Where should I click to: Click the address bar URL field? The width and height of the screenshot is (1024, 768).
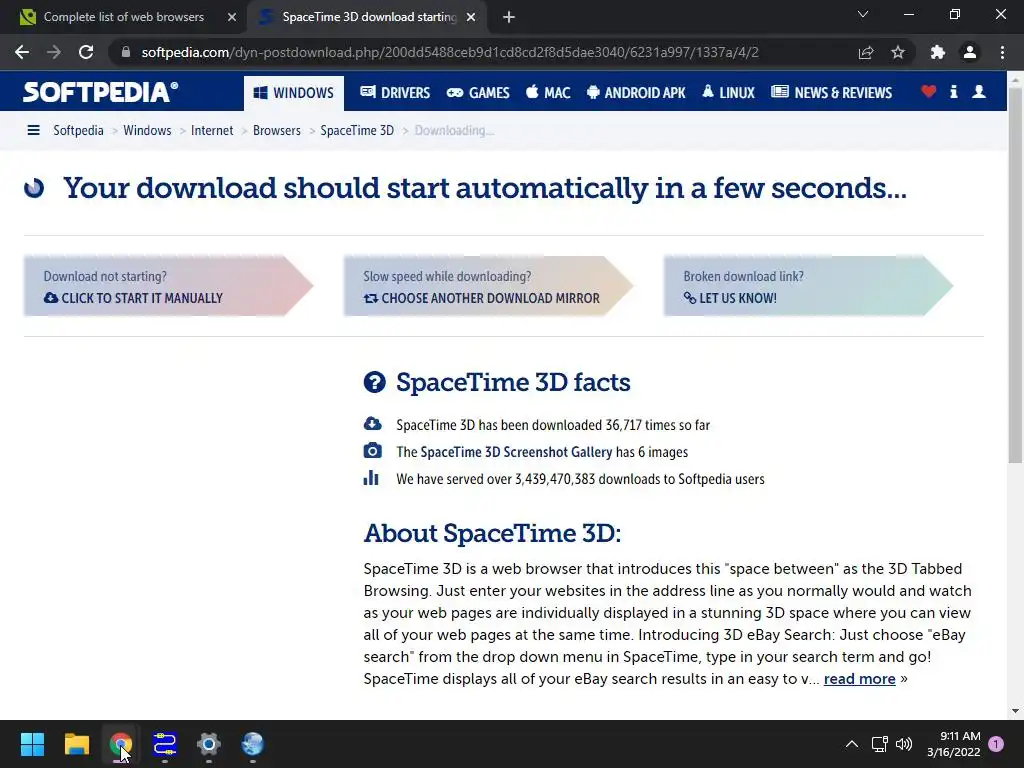(450, 52)
